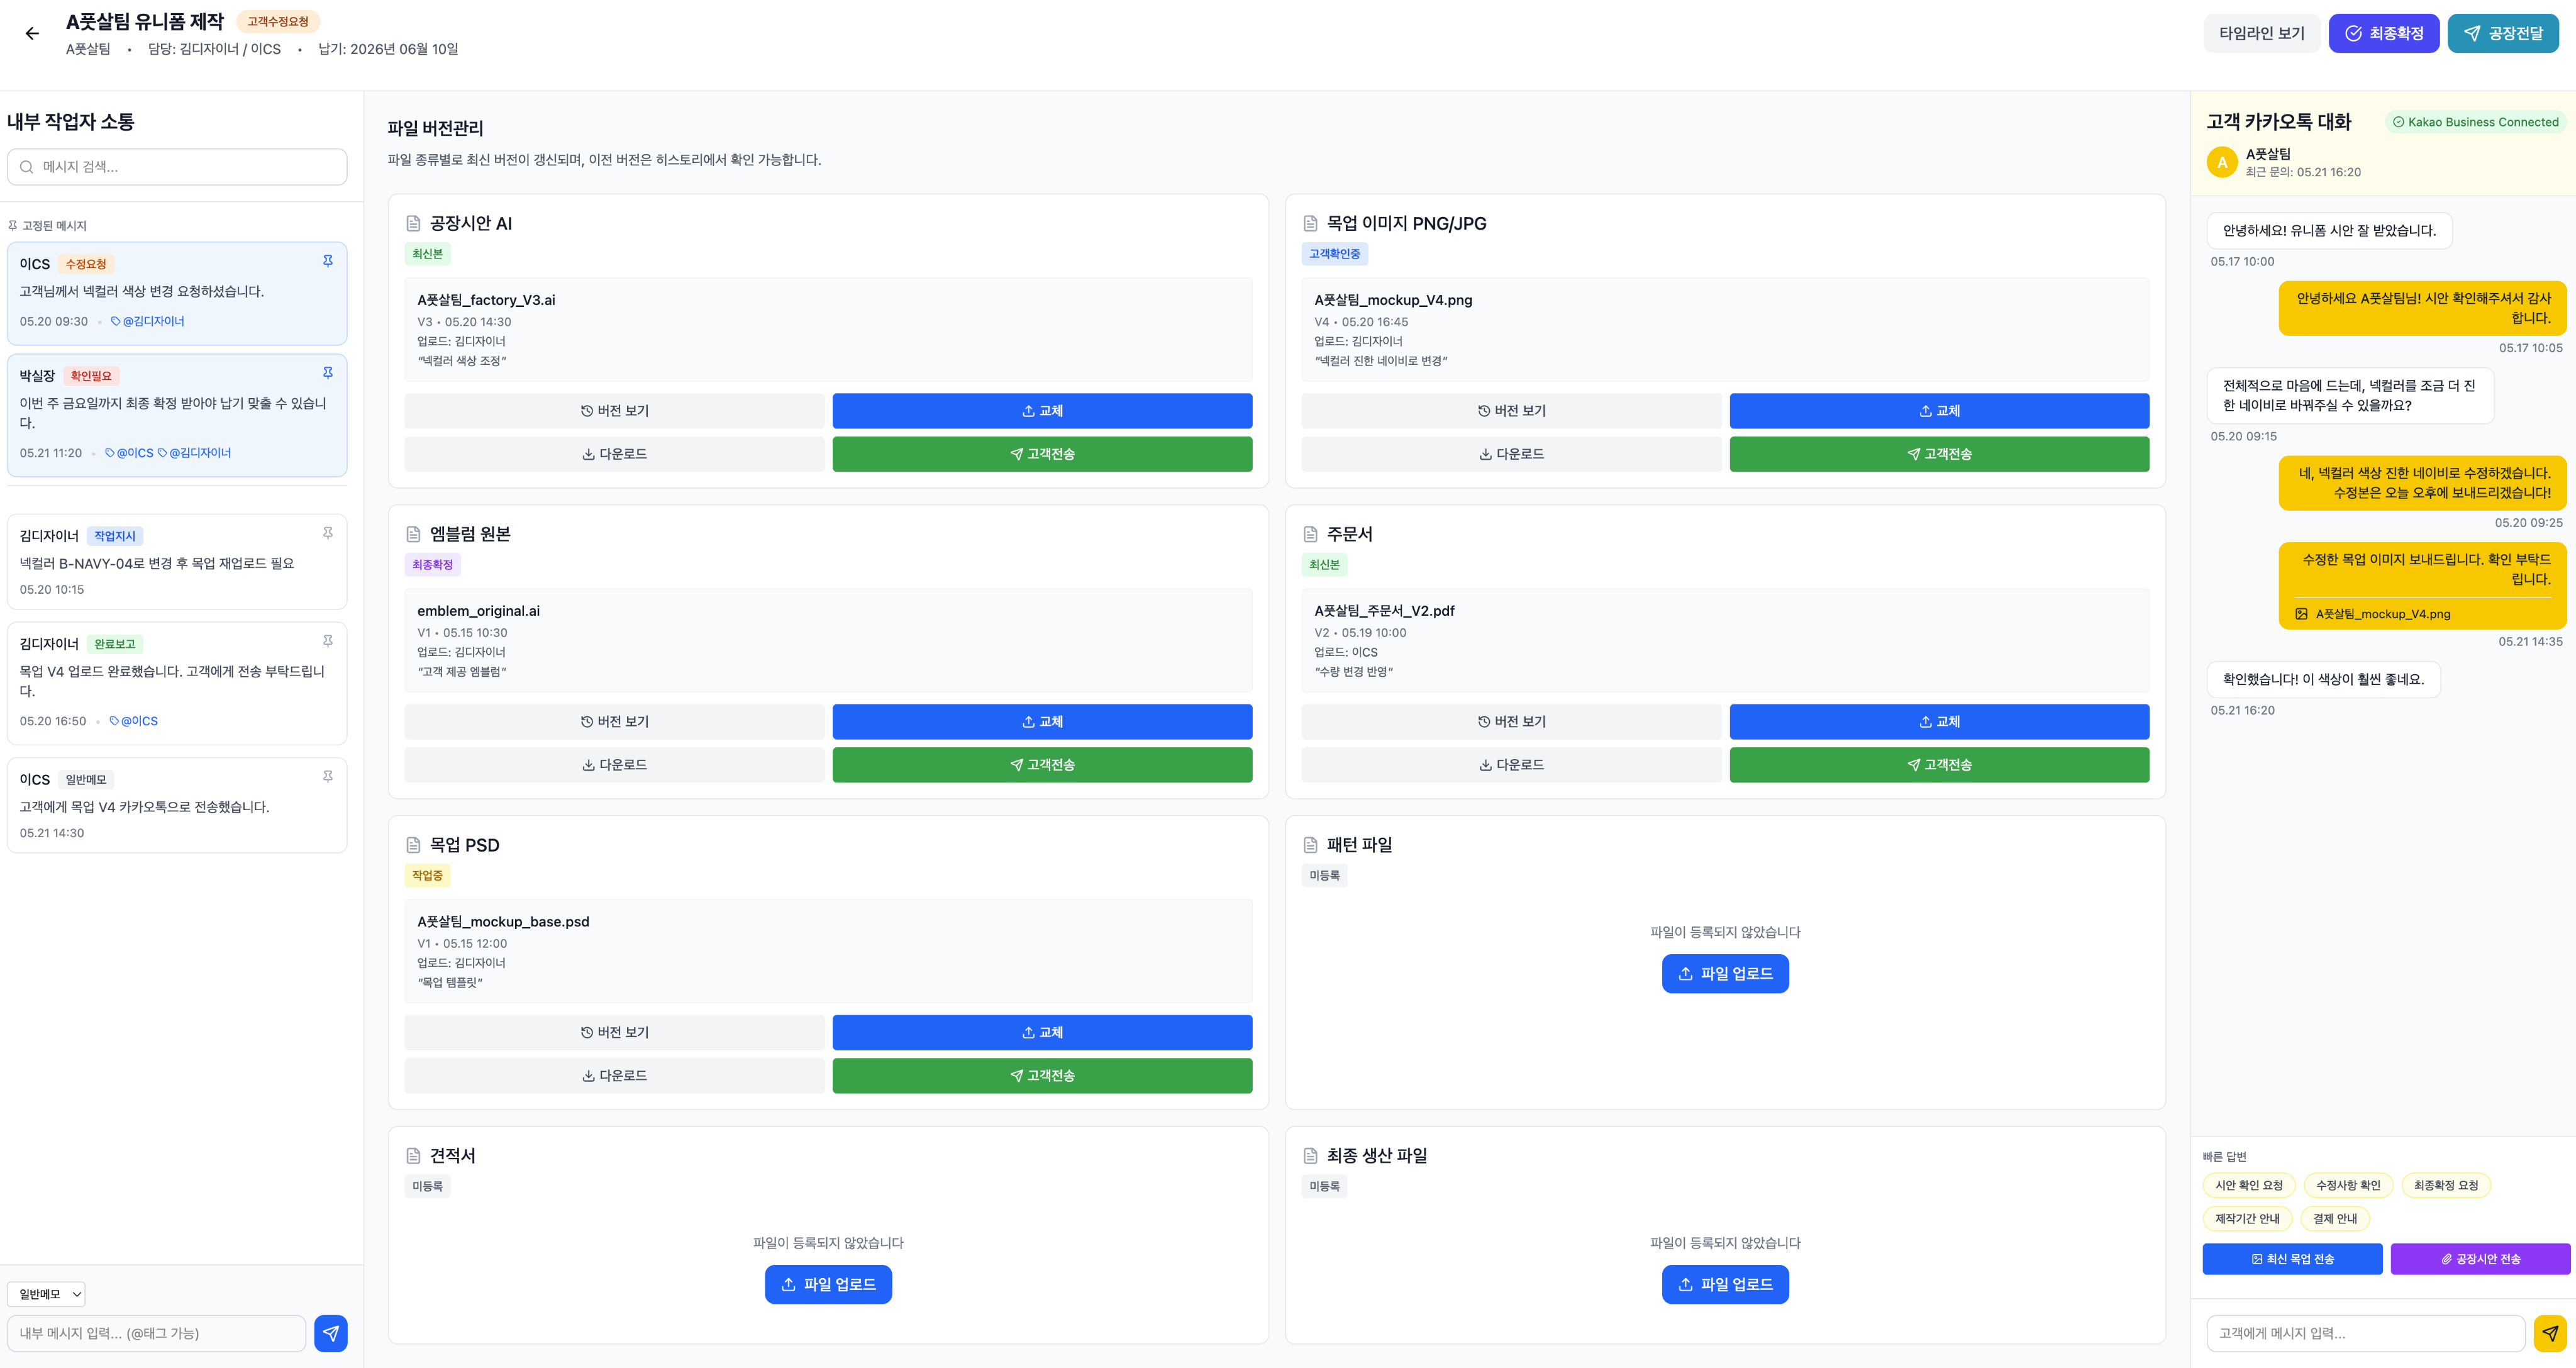Open the 일반메모 message type dropdown
The height and width of the screenshot is (1368, 2576).
click(46, 1294)
